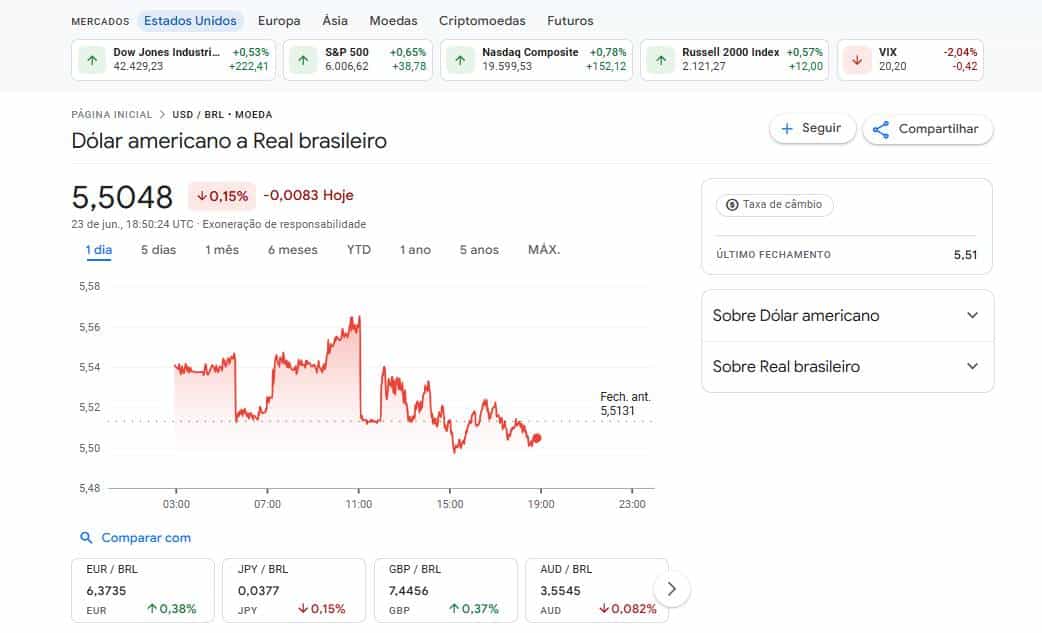
Task: Click the Nasdaq Composite up-arrow icon
Action: tap(459, 60)
